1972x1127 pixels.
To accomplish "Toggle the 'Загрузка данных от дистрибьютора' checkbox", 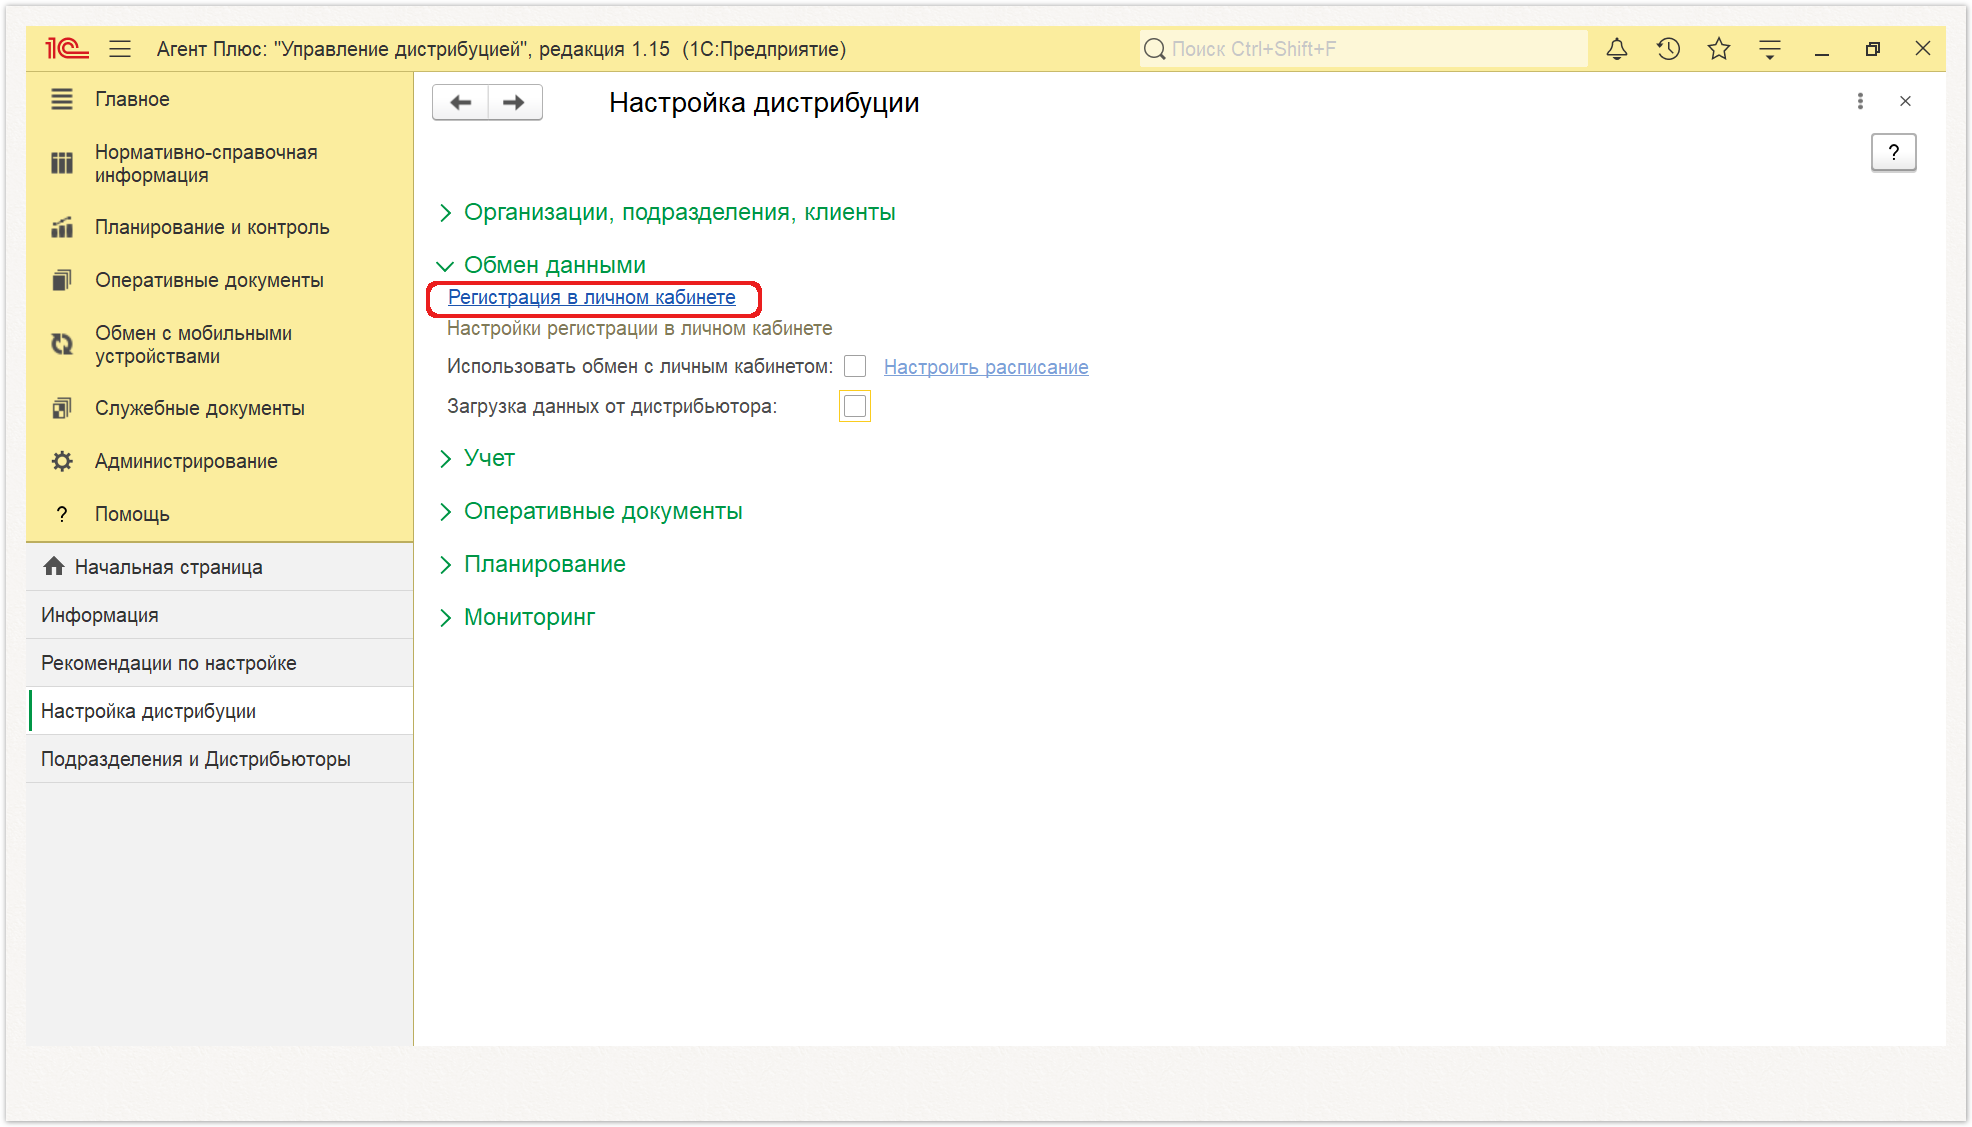I will click(x=855, y=406).
